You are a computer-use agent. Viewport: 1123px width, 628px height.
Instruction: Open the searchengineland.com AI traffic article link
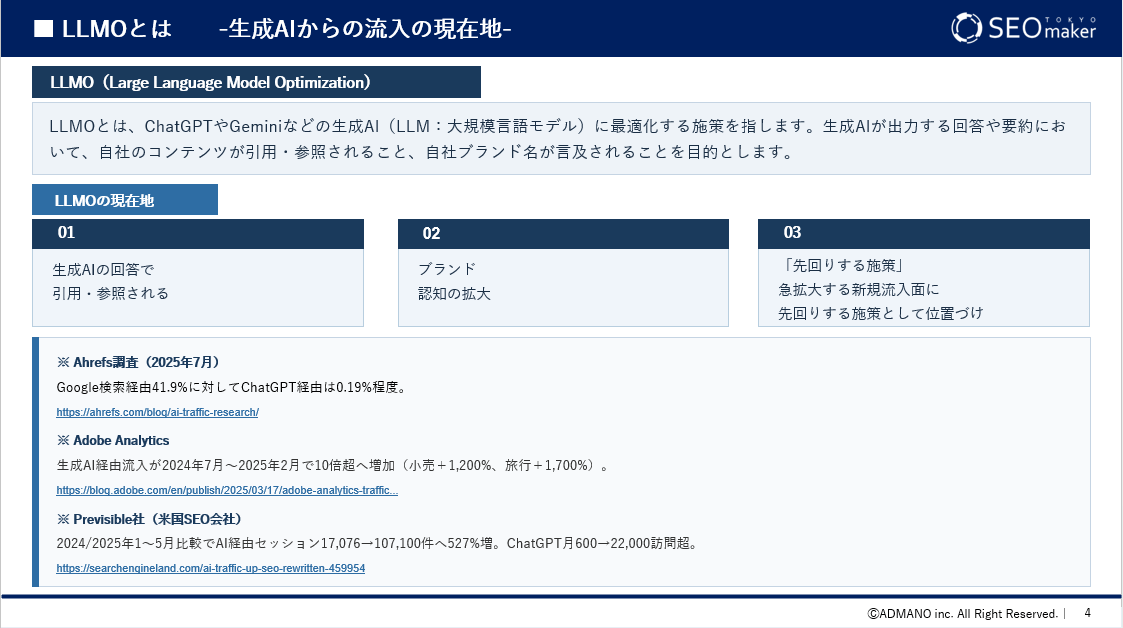click(x=211, y=568)
